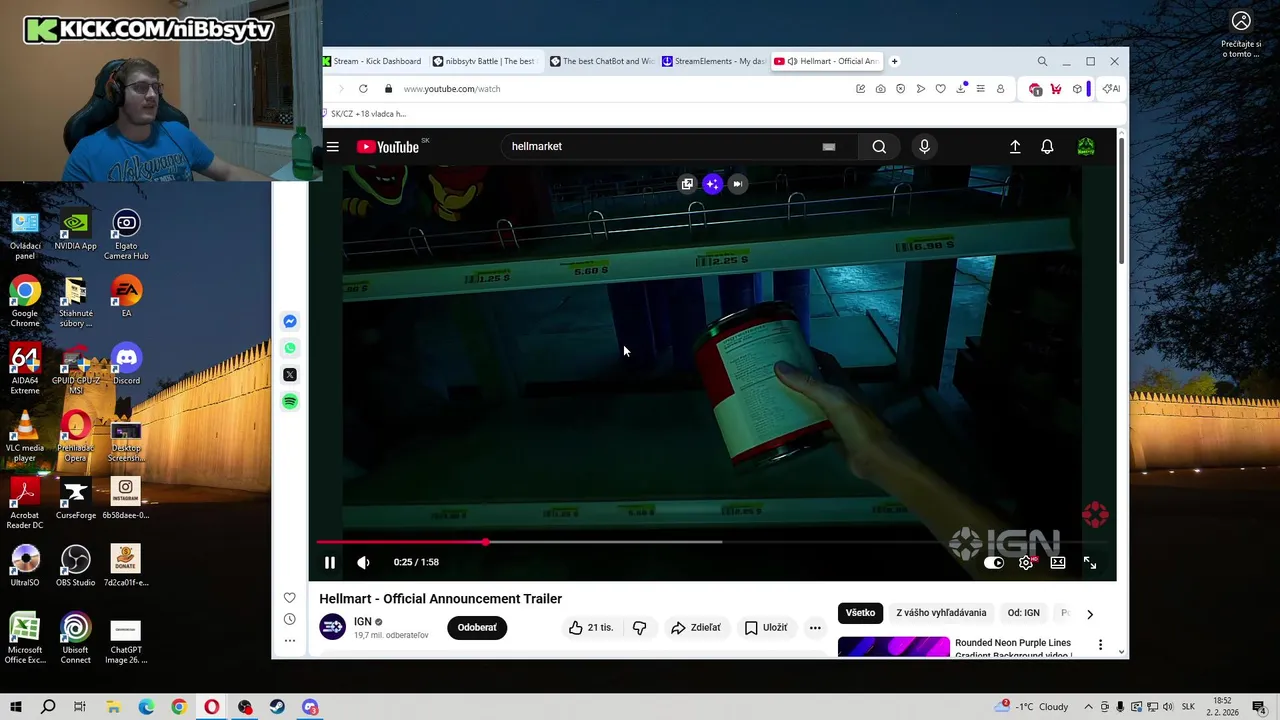Open a new browser tab with plus

894,61
